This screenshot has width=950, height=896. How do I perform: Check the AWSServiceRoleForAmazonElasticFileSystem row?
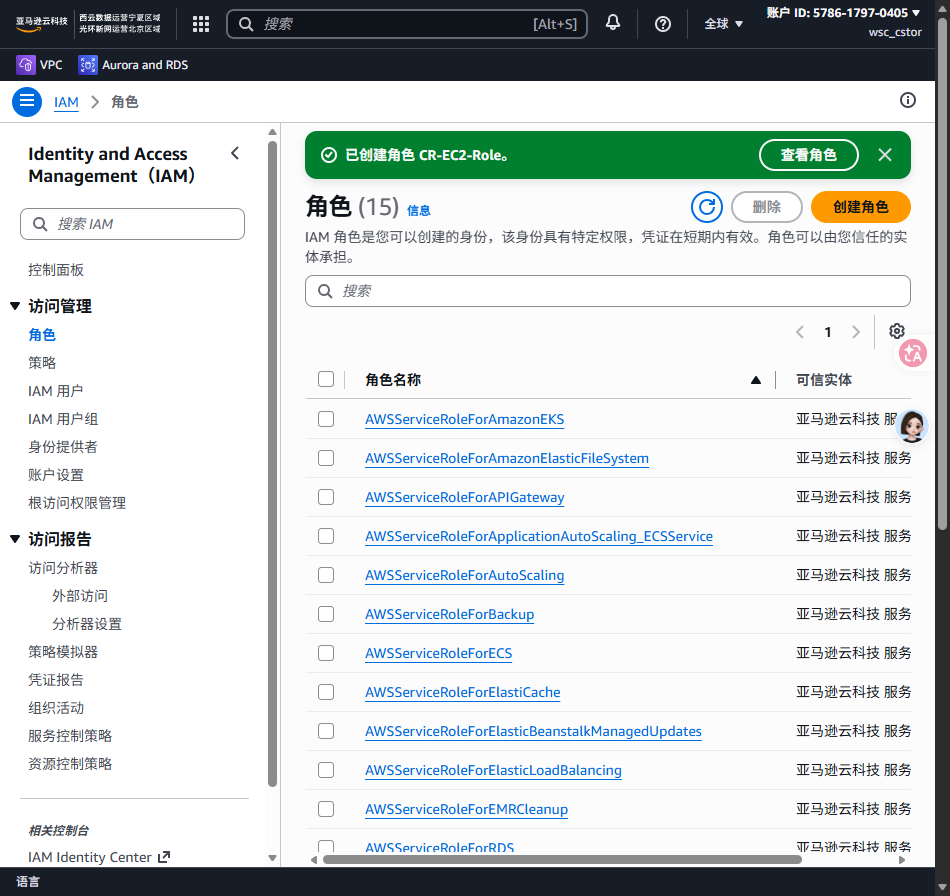tap(326, 458)
